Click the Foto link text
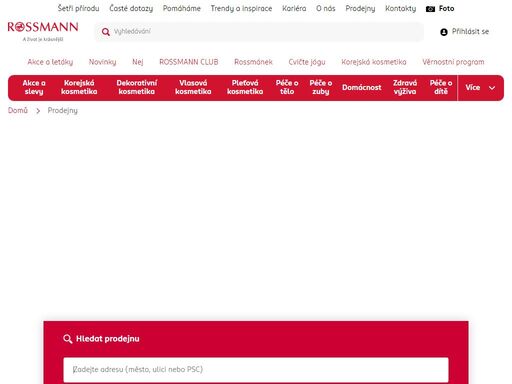 [446, 8]
